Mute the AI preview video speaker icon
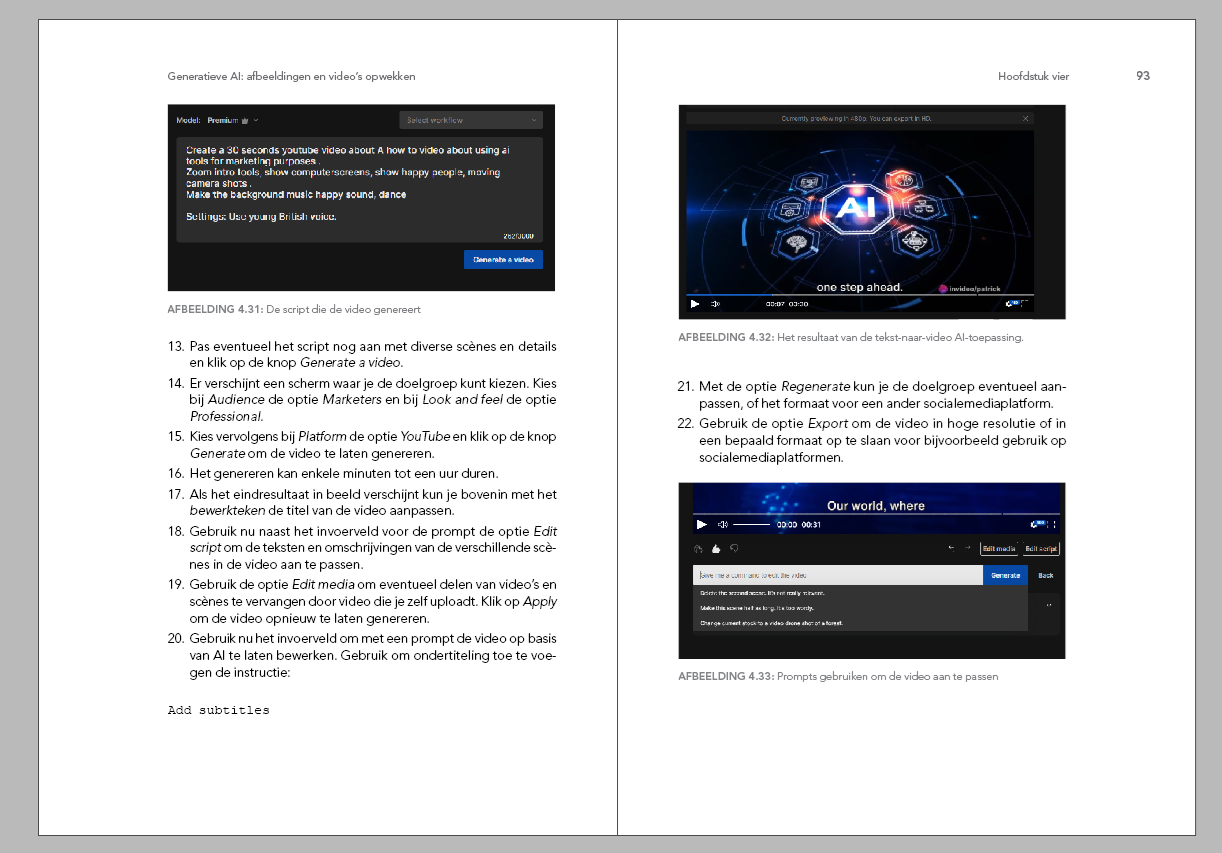 point(715,303)
